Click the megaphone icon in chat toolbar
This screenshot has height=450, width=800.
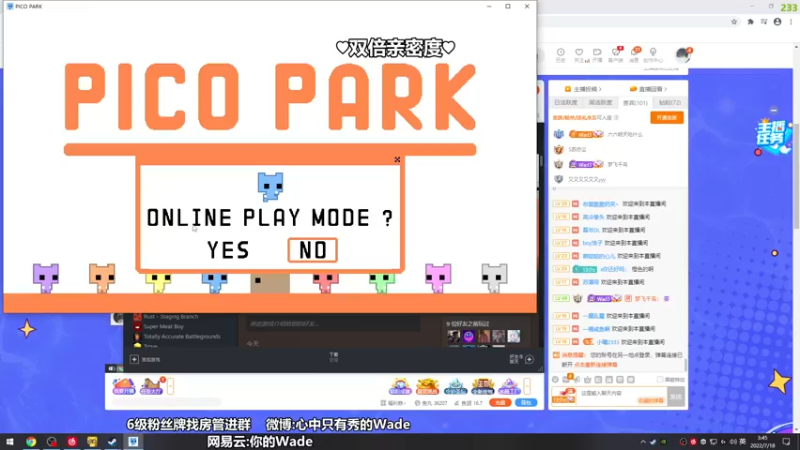[x=577, y=380]
